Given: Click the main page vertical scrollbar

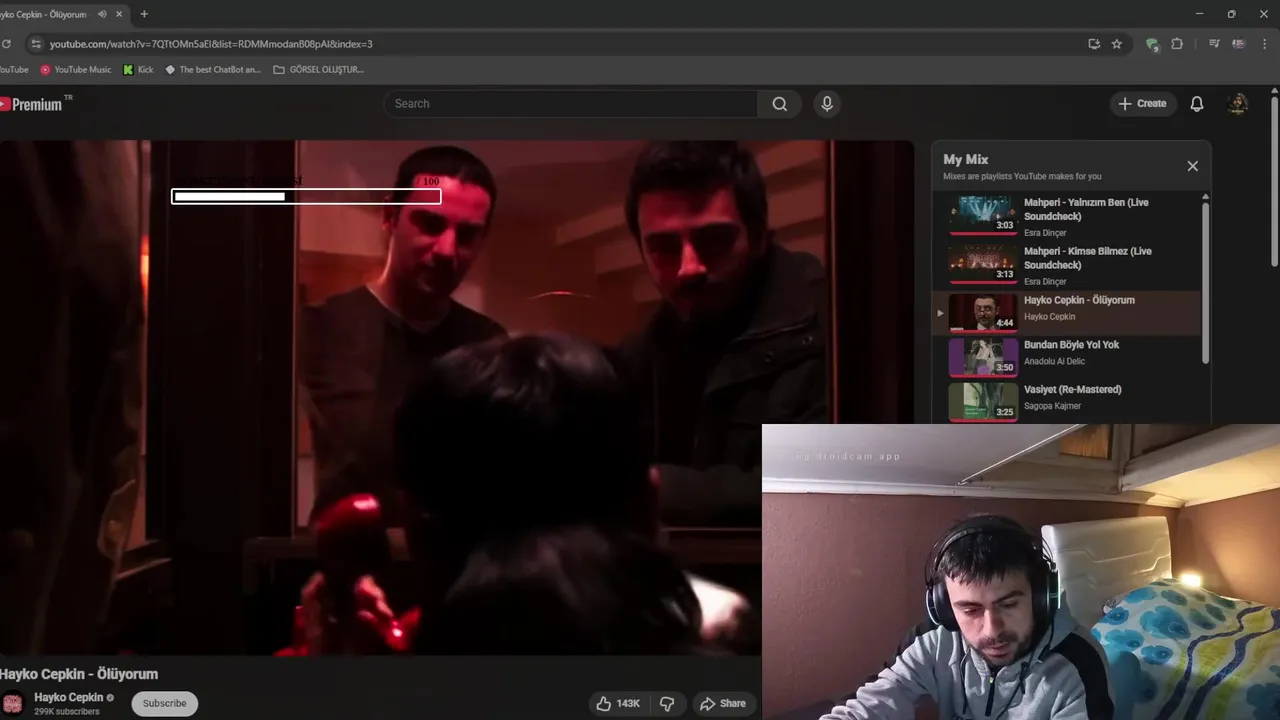Looking at the screenshot, I should coord(1275,180).
